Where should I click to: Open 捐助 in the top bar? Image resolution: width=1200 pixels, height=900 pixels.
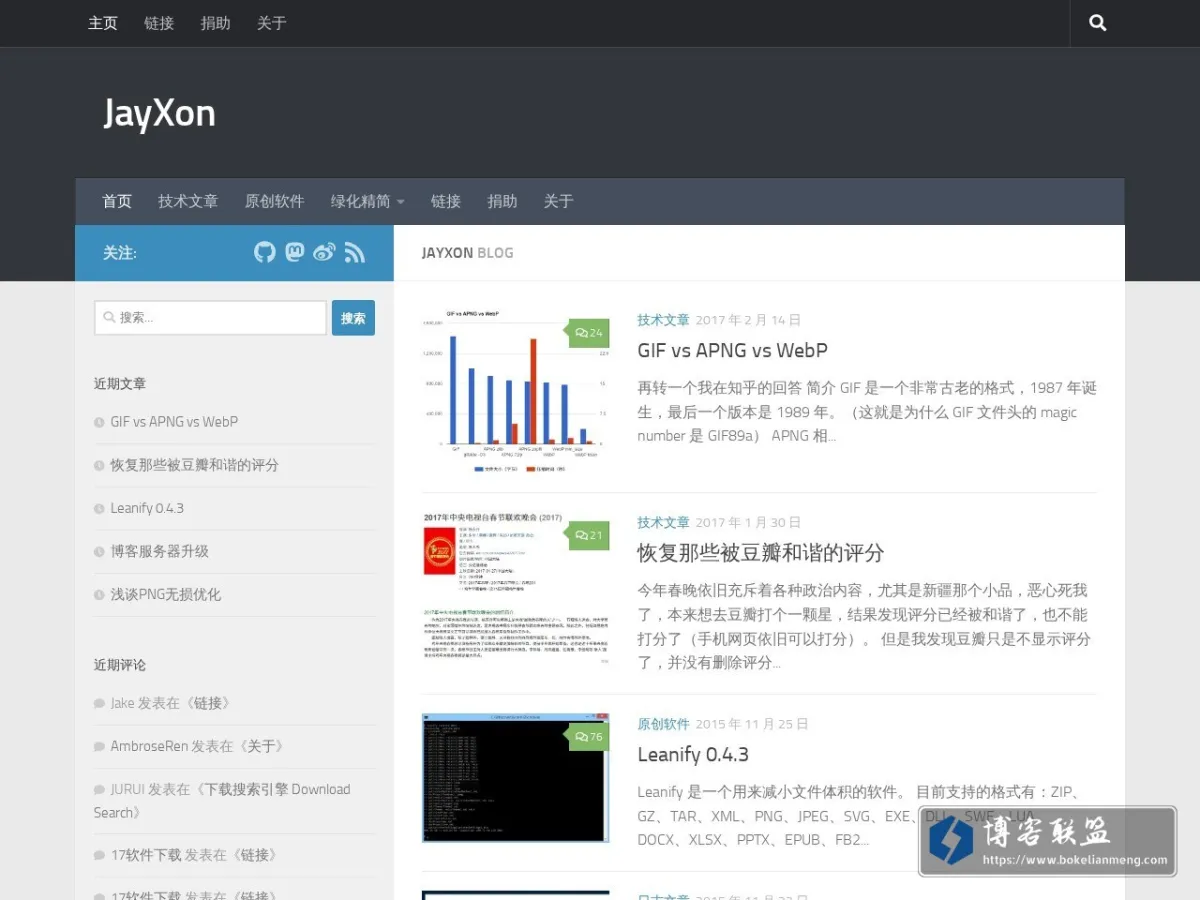pyautogui.click(x=215, y=23)
